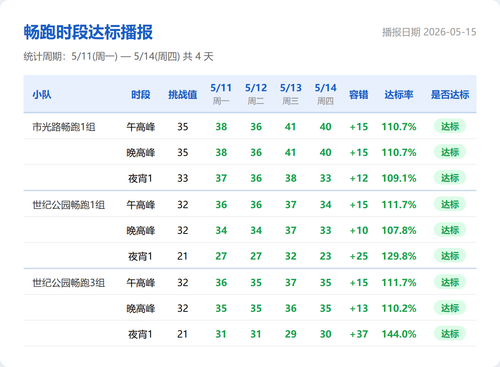Click 111.7% in 世纪公园畅跑3组 午高峰 row
The height and width of the screenshot is (367, 500).
(399, 283)
